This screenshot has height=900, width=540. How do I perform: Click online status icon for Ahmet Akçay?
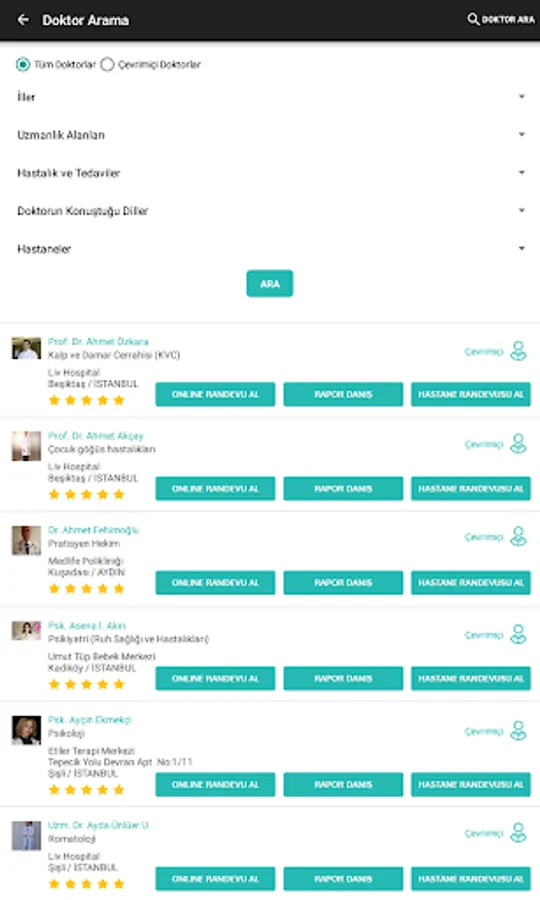coord(518,444)
